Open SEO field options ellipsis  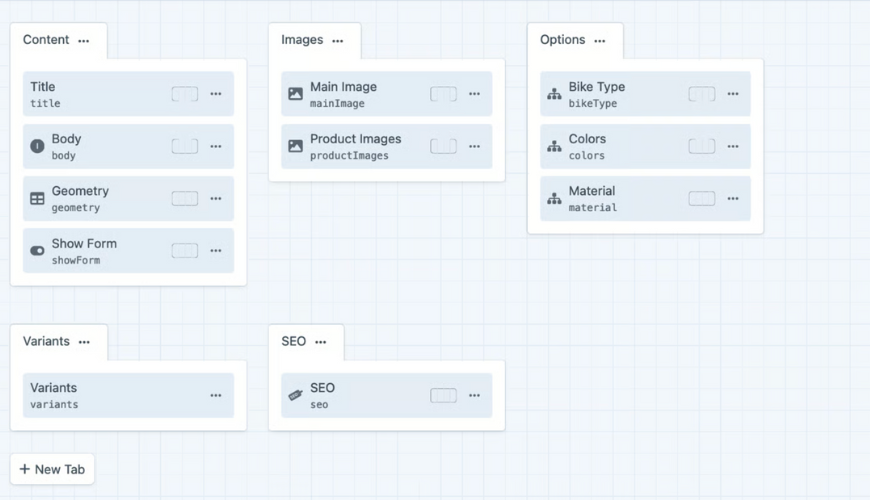[x=474, y=396]
